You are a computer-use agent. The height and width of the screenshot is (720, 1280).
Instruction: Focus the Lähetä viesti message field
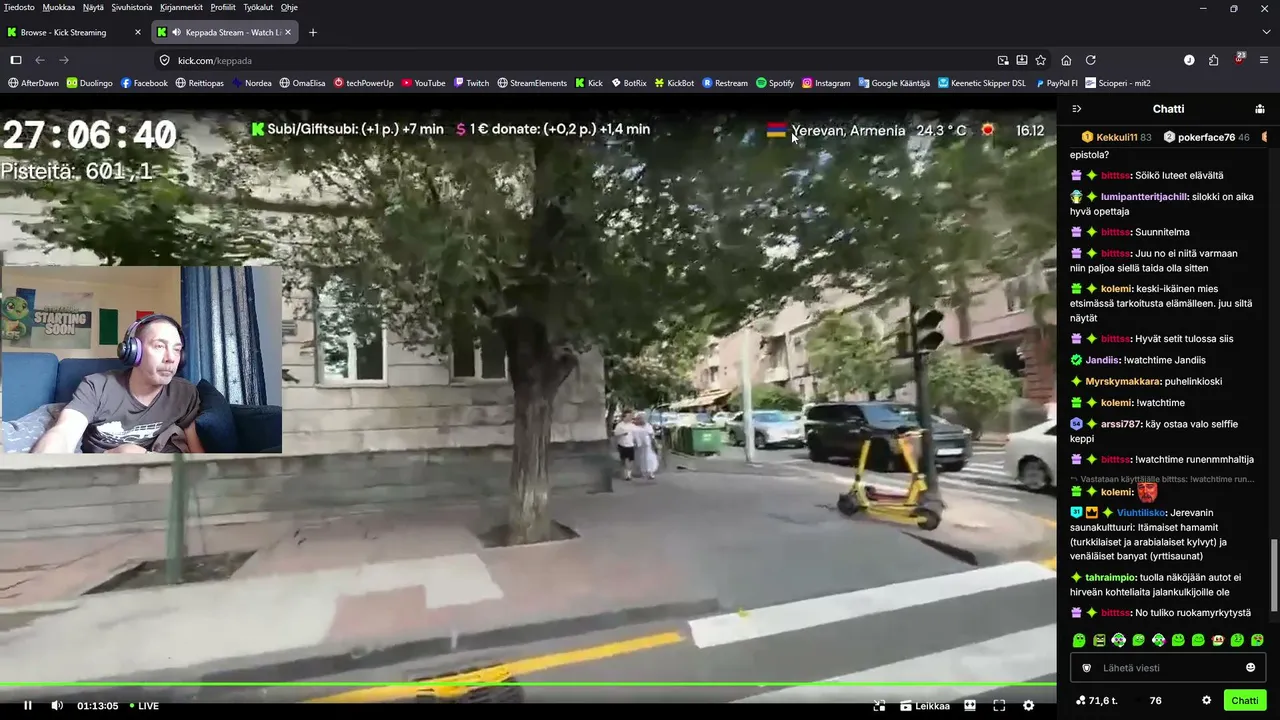coord(1168,668)
